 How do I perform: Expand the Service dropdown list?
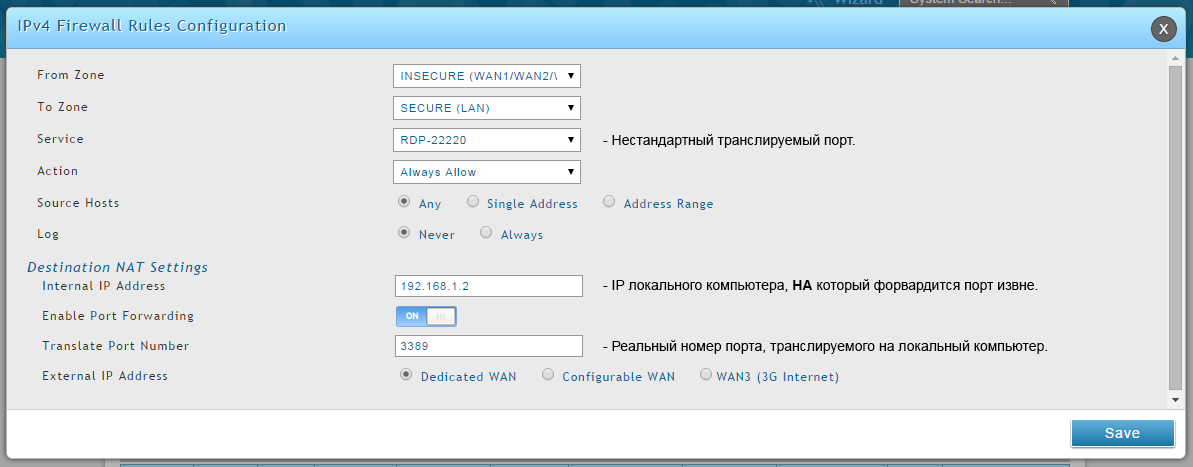(x=487, y=140)
